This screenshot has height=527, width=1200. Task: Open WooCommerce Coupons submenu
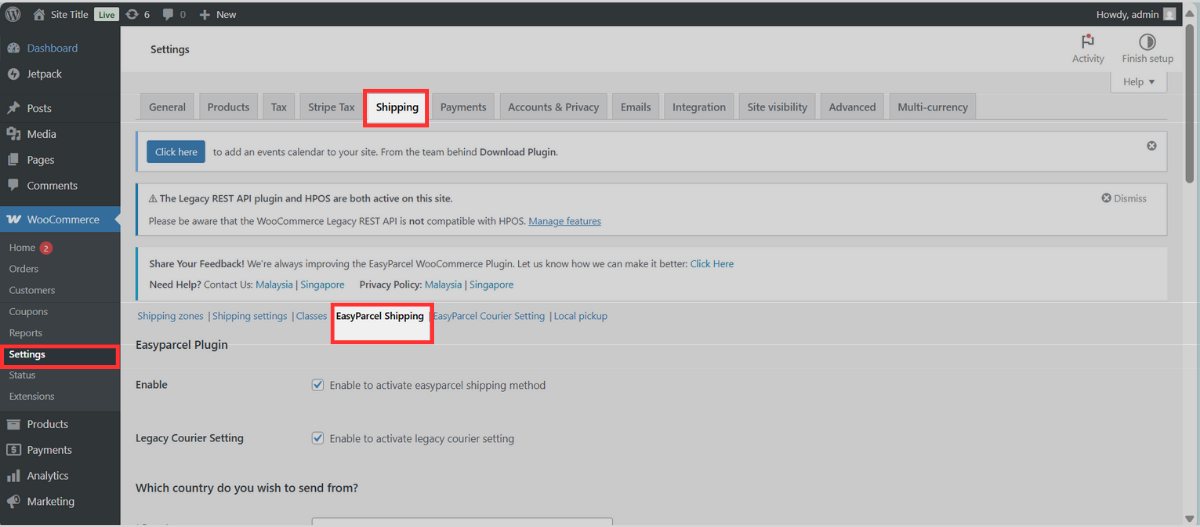(28, 312)
